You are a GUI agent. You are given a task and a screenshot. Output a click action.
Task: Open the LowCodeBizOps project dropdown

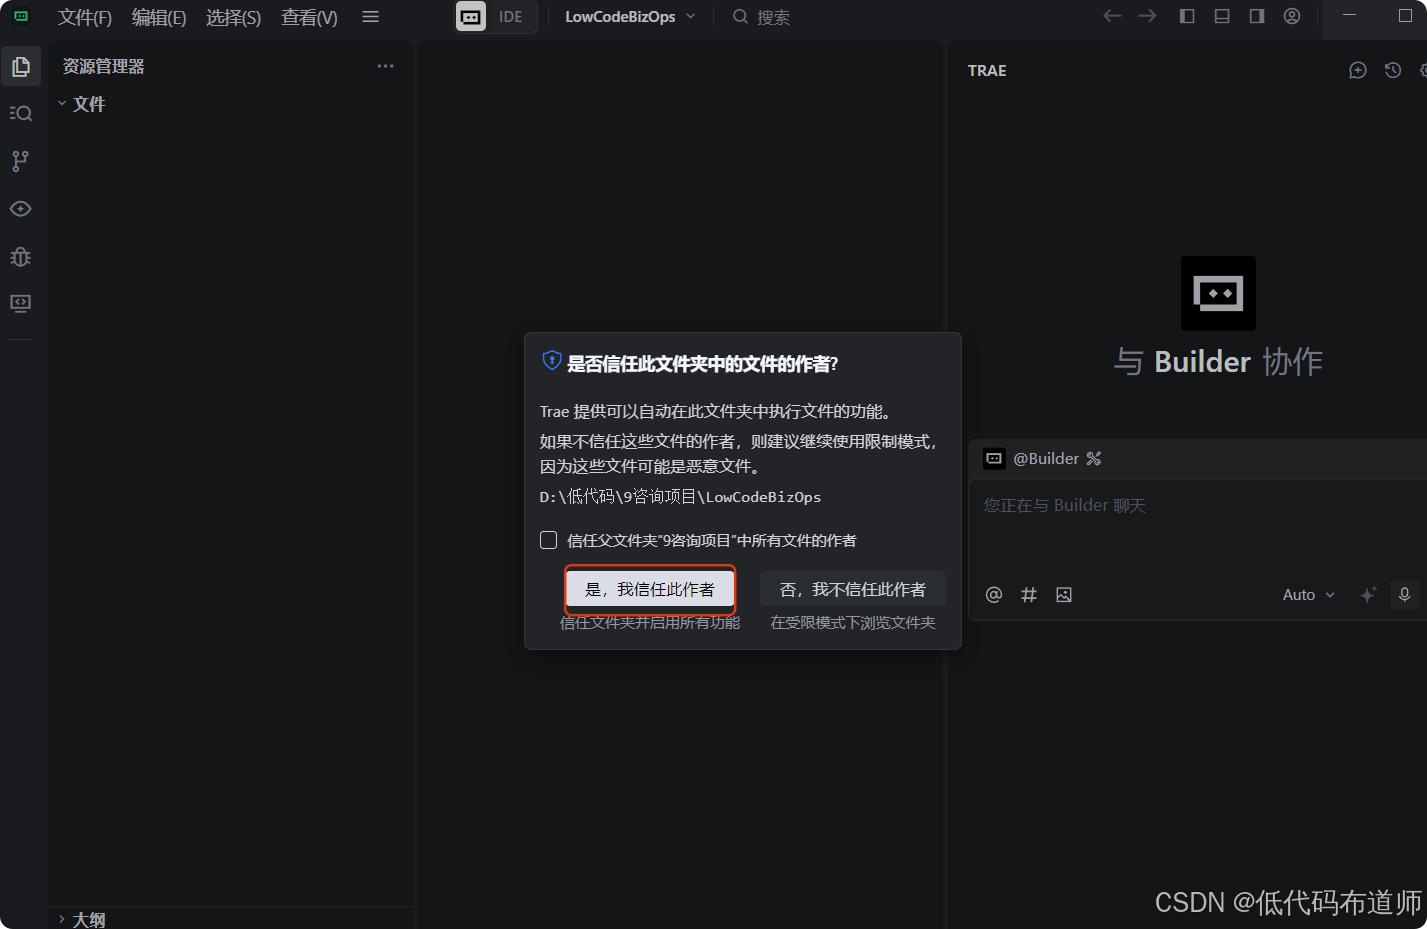coord(630,16)
